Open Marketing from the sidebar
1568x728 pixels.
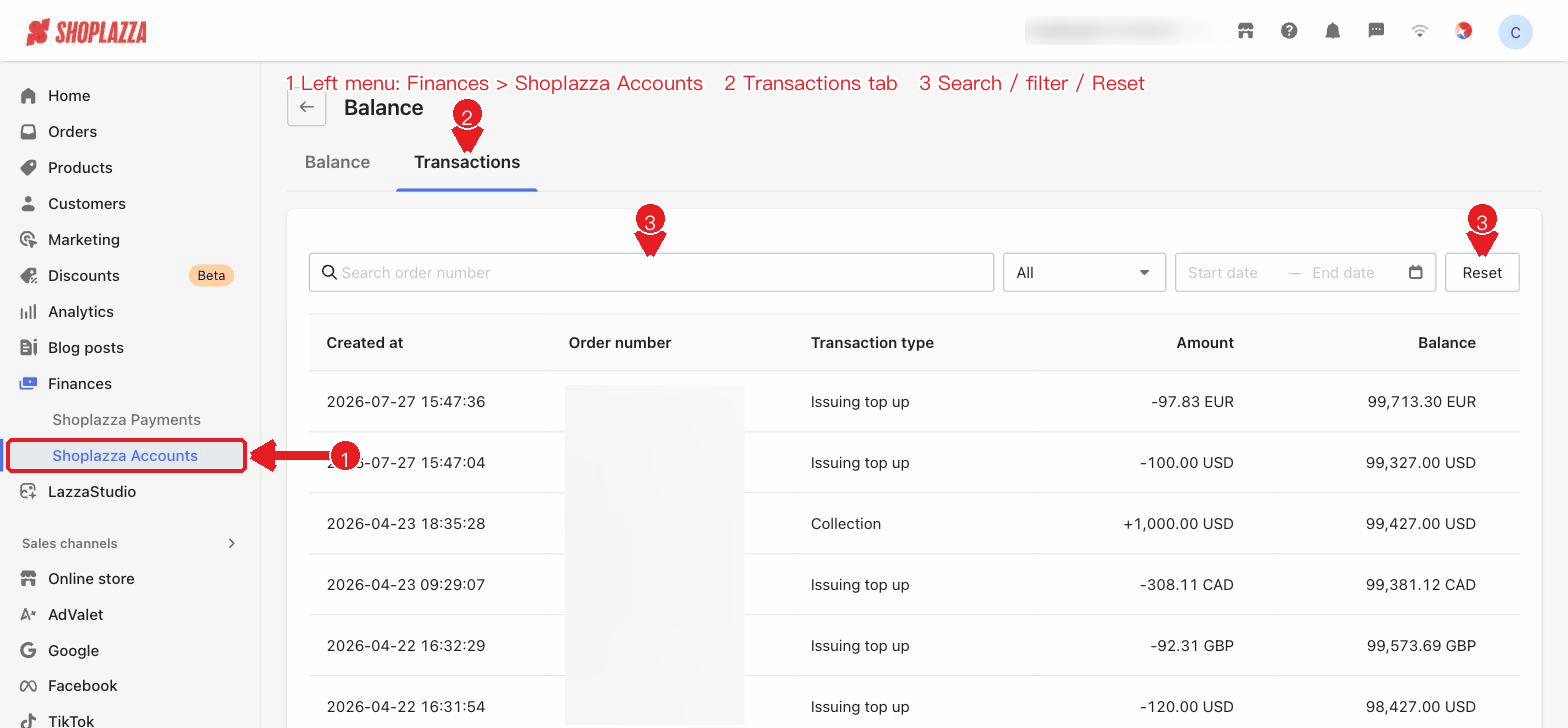pyautogui.click(x=84, y=240)
